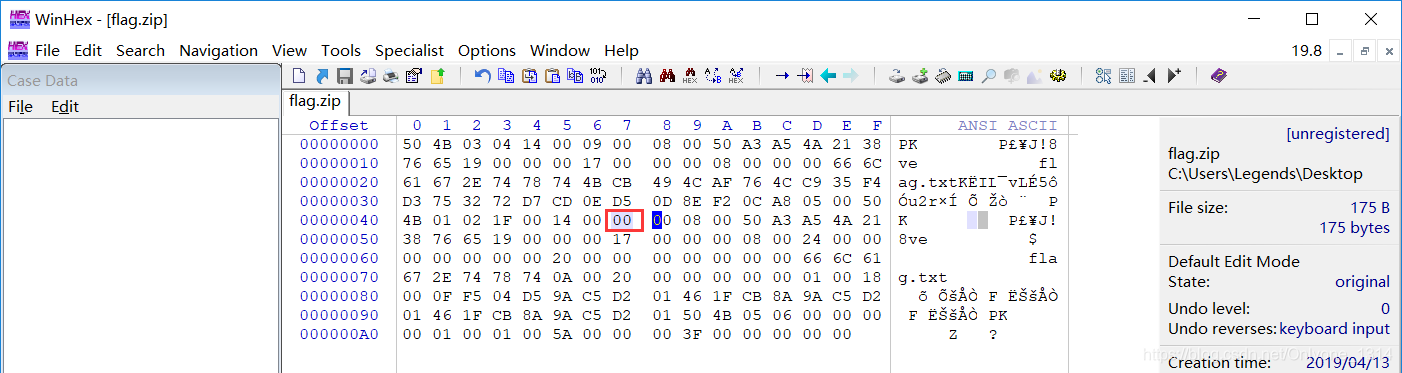Open Help contents purple book icon
Viewport: 1402px width, 373px height.
click(x=1218, y=75)
